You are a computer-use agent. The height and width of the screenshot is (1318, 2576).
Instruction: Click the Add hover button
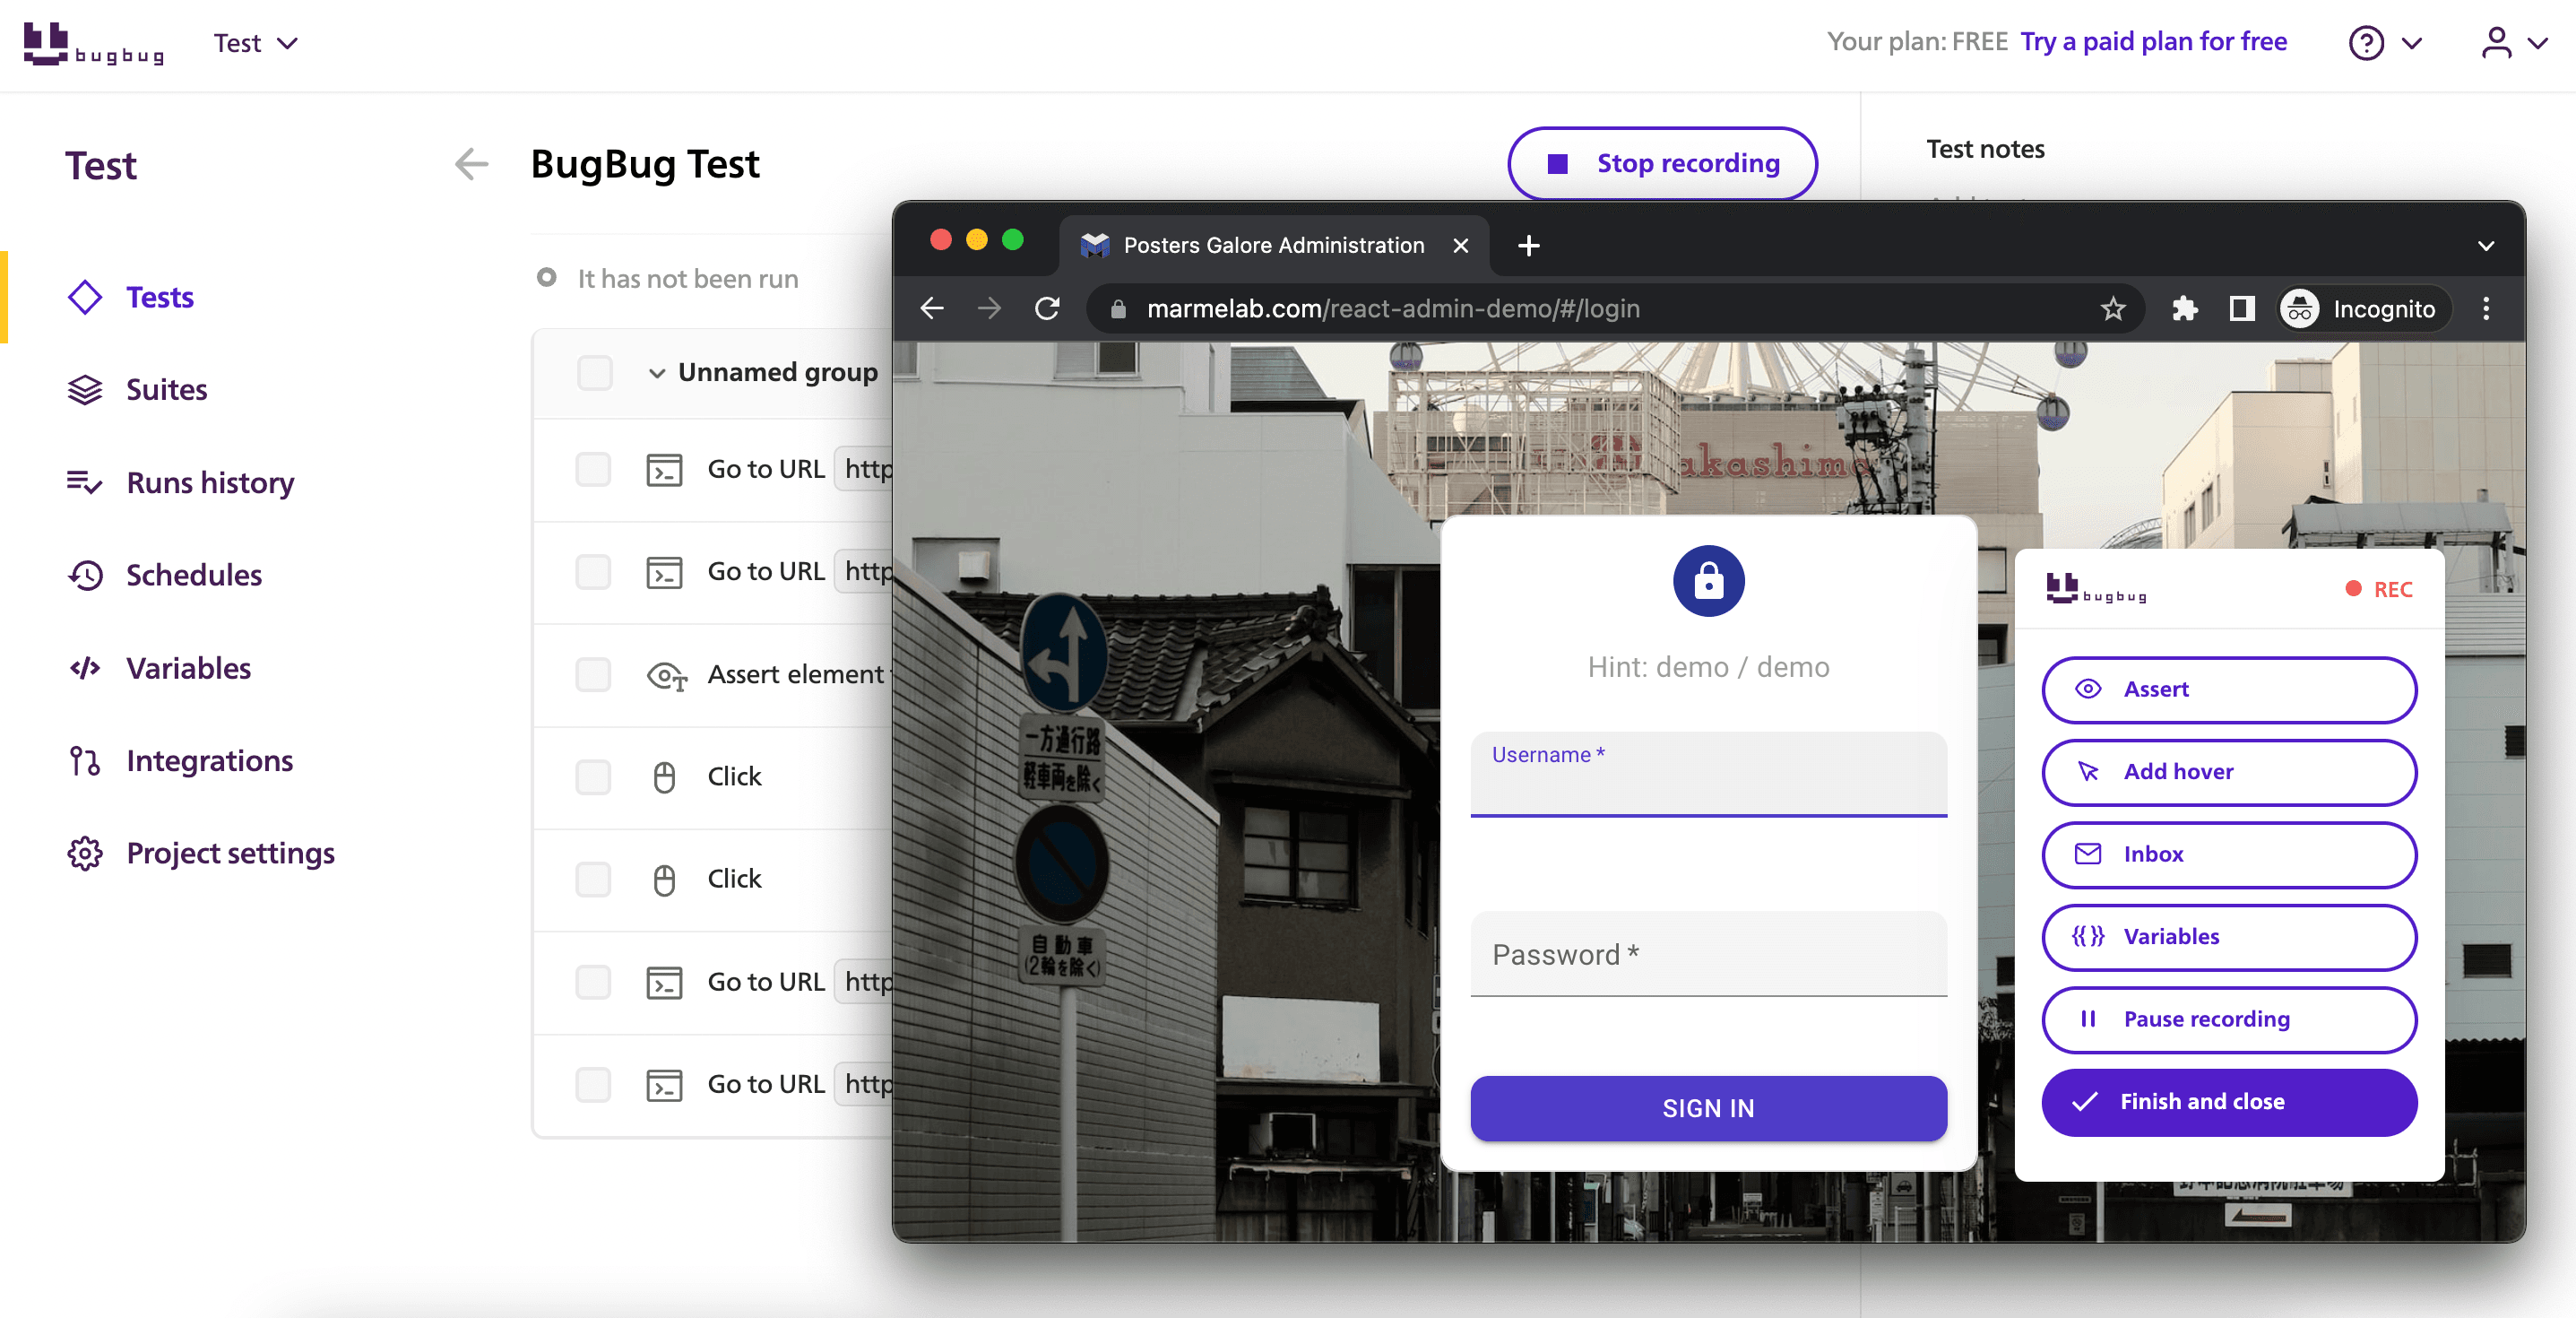[x=2228, y=772]
